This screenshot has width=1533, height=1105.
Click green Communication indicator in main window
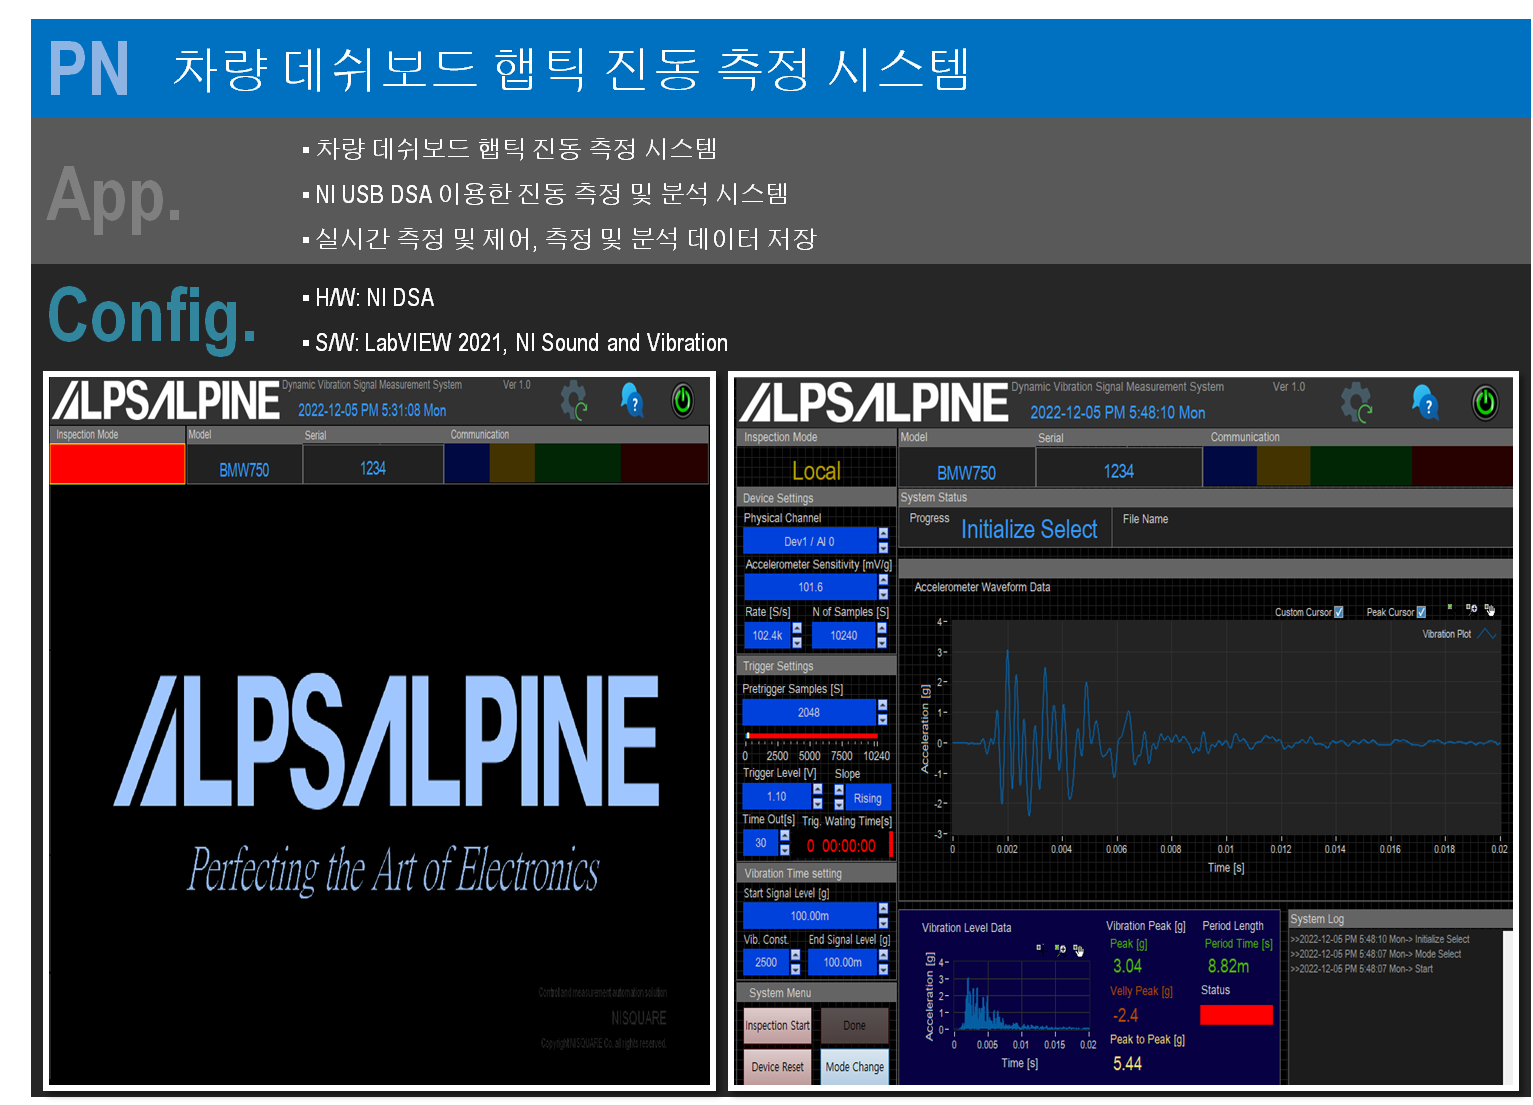[1361, 466]
